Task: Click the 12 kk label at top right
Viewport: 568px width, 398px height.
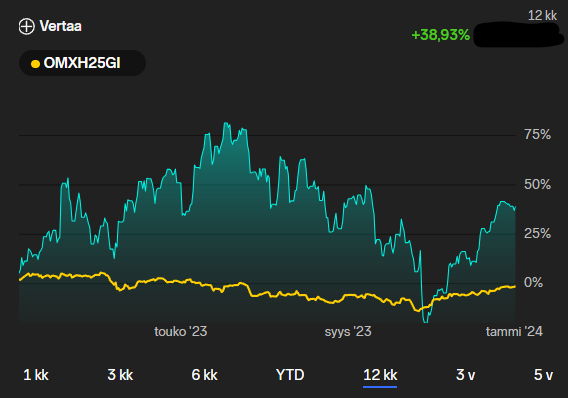Action: [x=542, y=16]
